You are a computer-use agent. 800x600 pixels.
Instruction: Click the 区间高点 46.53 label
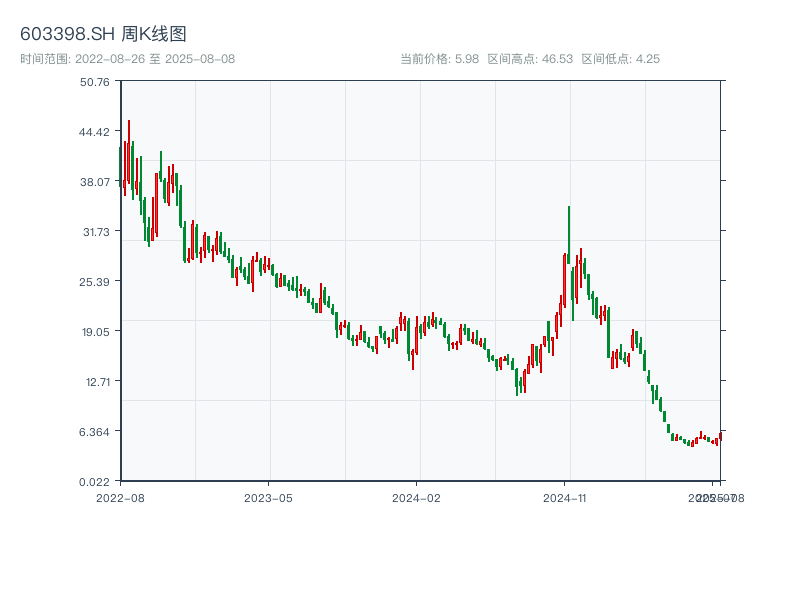pos(530,59)
